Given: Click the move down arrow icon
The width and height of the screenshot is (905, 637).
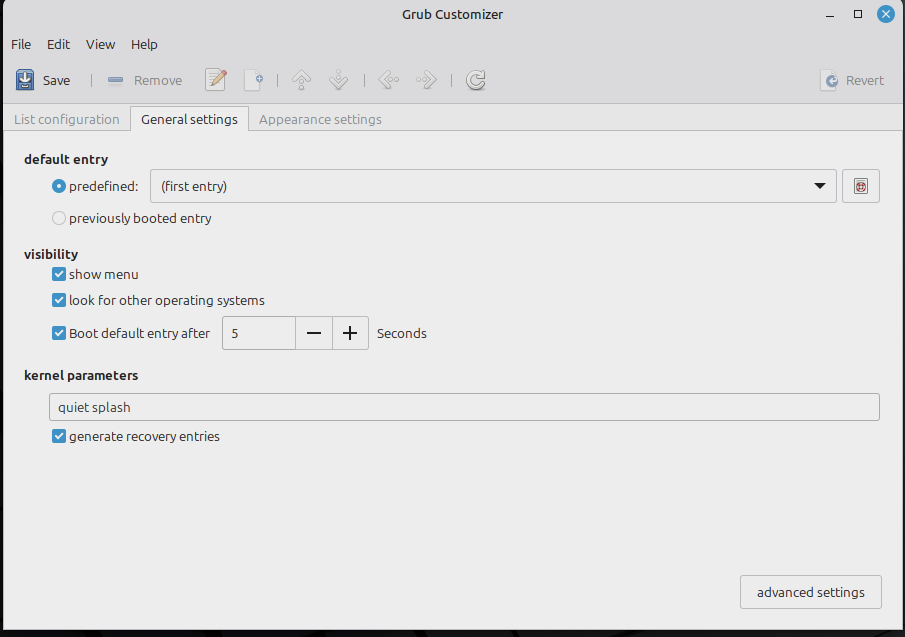Looking at the screenshot, I should [x=338, y=80].
